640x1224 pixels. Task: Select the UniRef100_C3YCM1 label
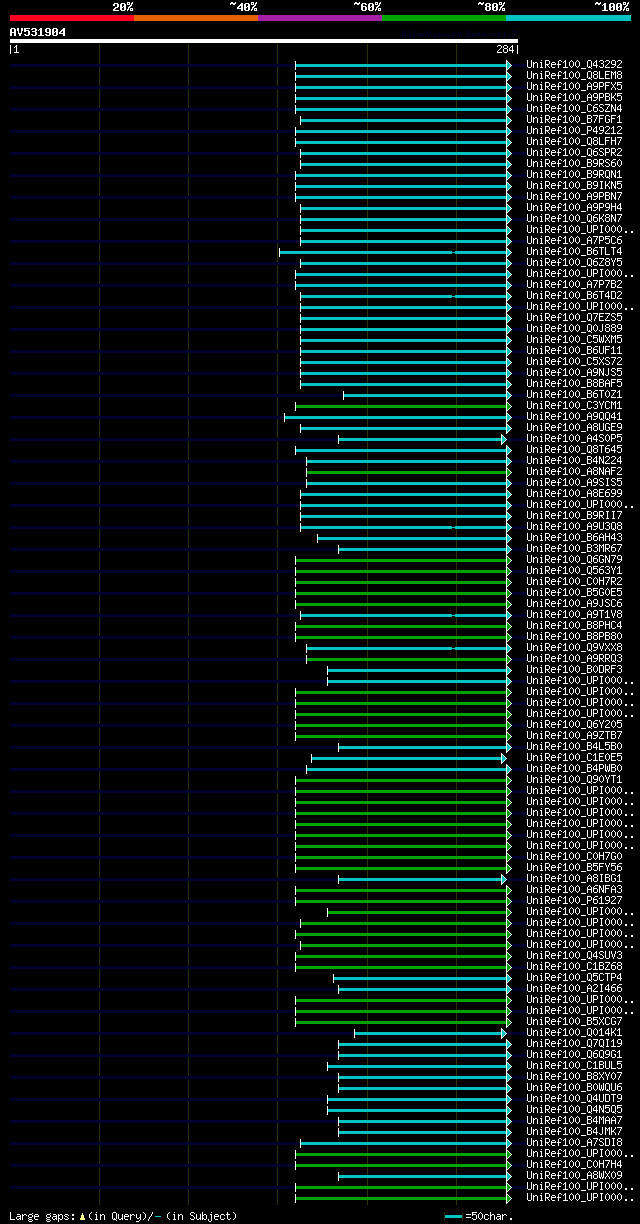(574, 405)
